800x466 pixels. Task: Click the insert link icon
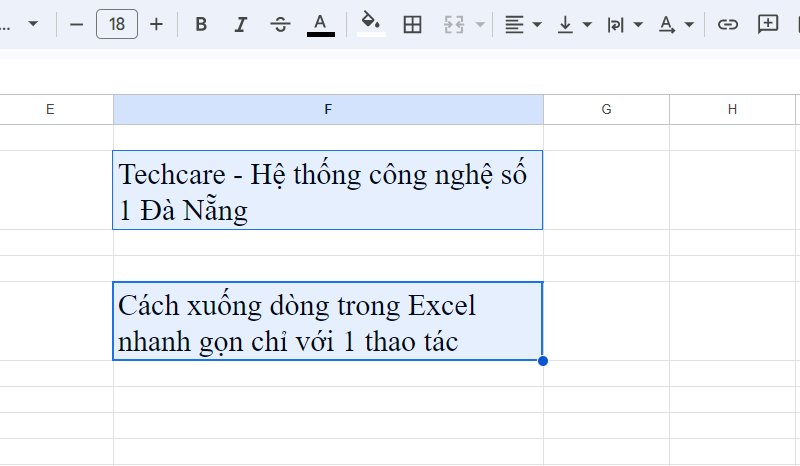[728, 24]
